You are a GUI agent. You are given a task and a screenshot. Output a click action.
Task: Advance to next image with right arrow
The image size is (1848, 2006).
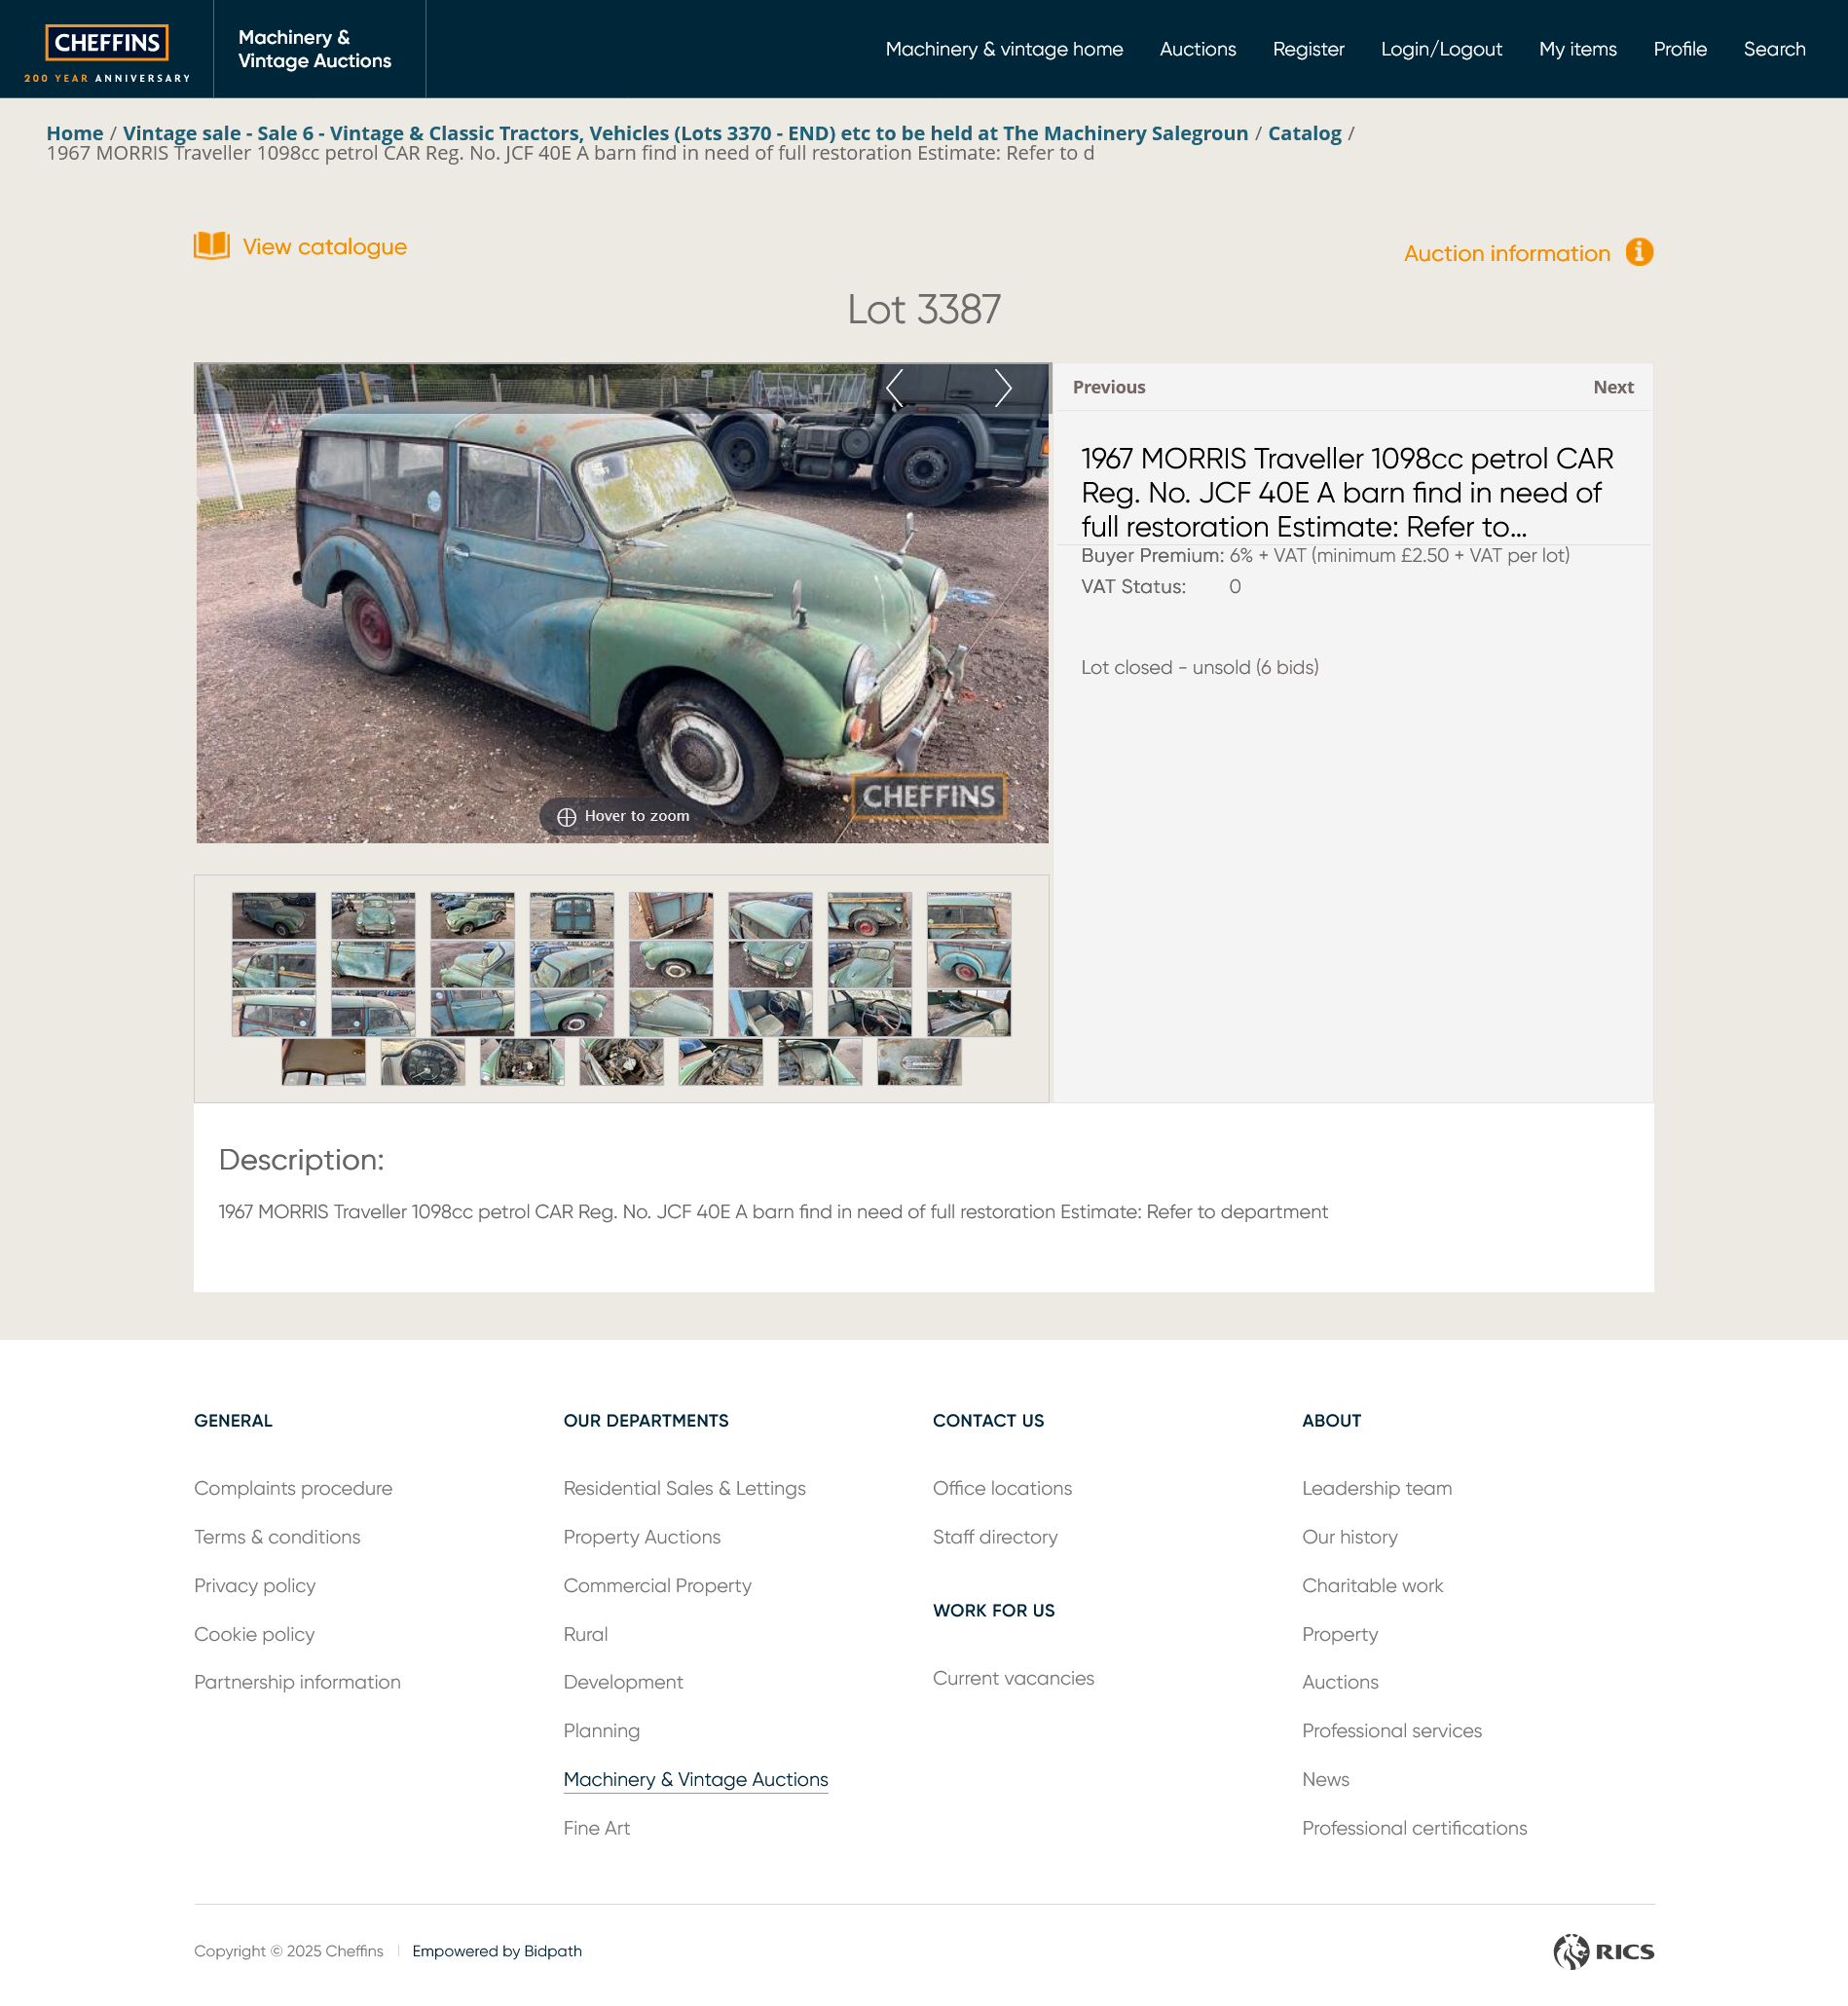click(x=1003, y=388)
